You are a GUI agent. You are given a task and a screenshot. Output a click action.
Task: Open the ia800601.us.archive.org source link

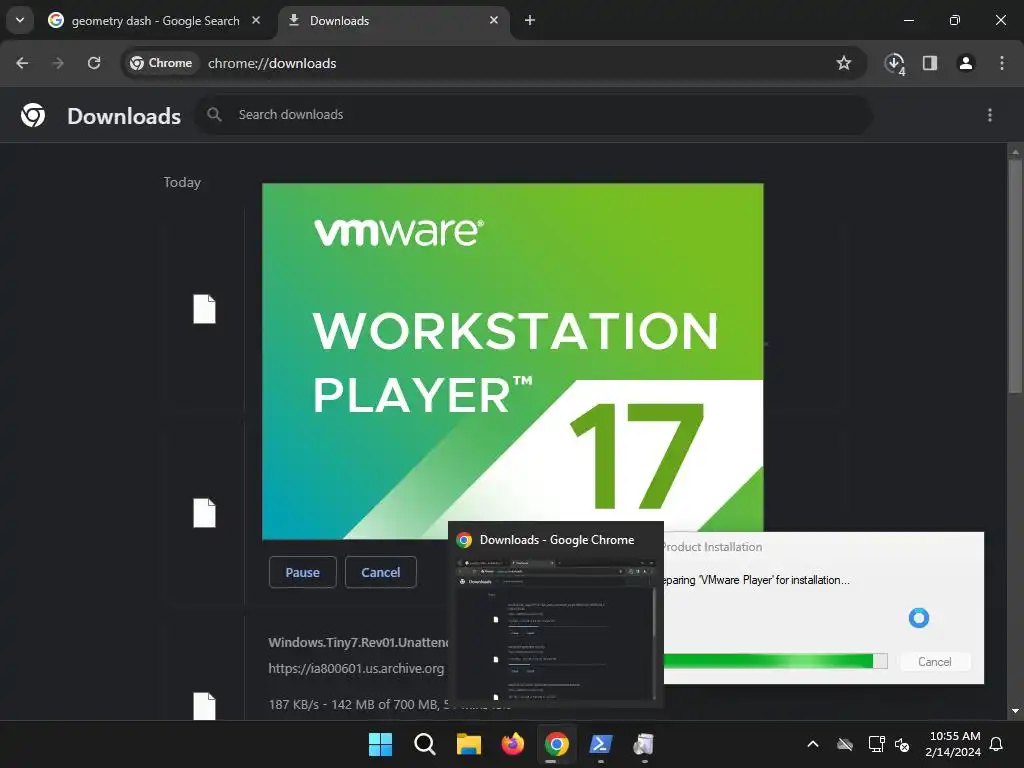pyautogui.click(x=357, y=669)
